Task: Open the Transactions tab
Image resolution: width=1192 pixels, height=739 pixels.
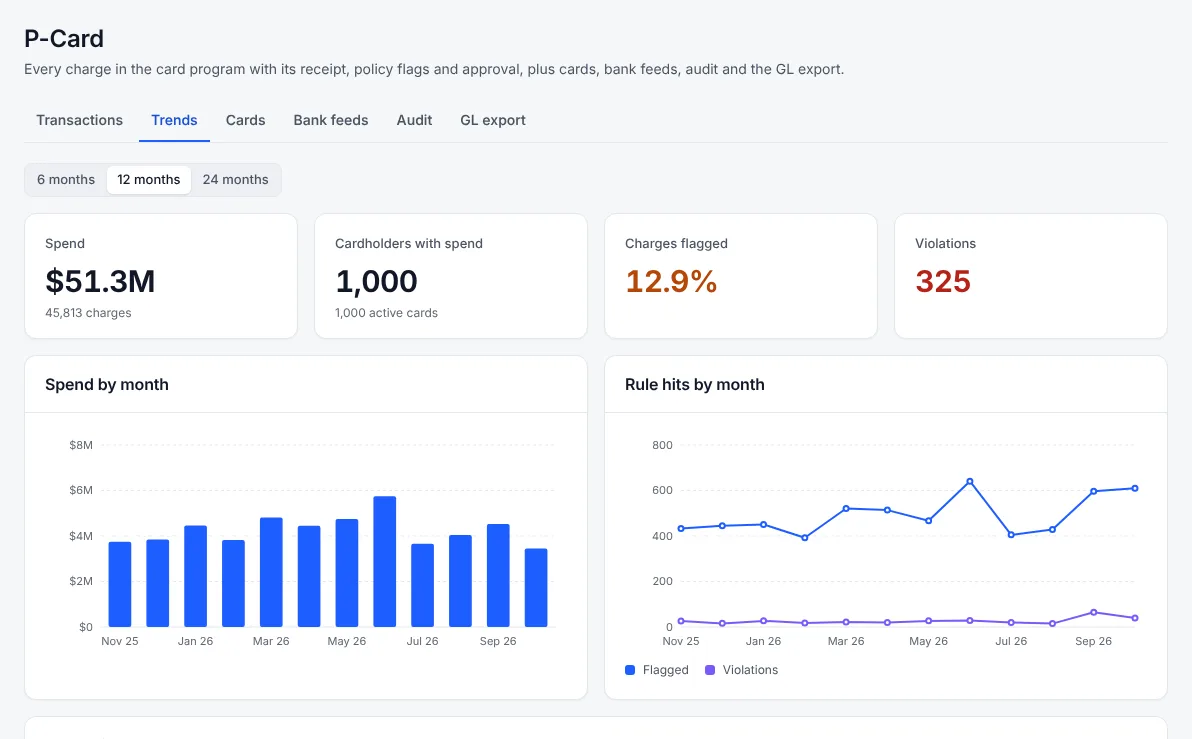Action: [x=79, y=120]
